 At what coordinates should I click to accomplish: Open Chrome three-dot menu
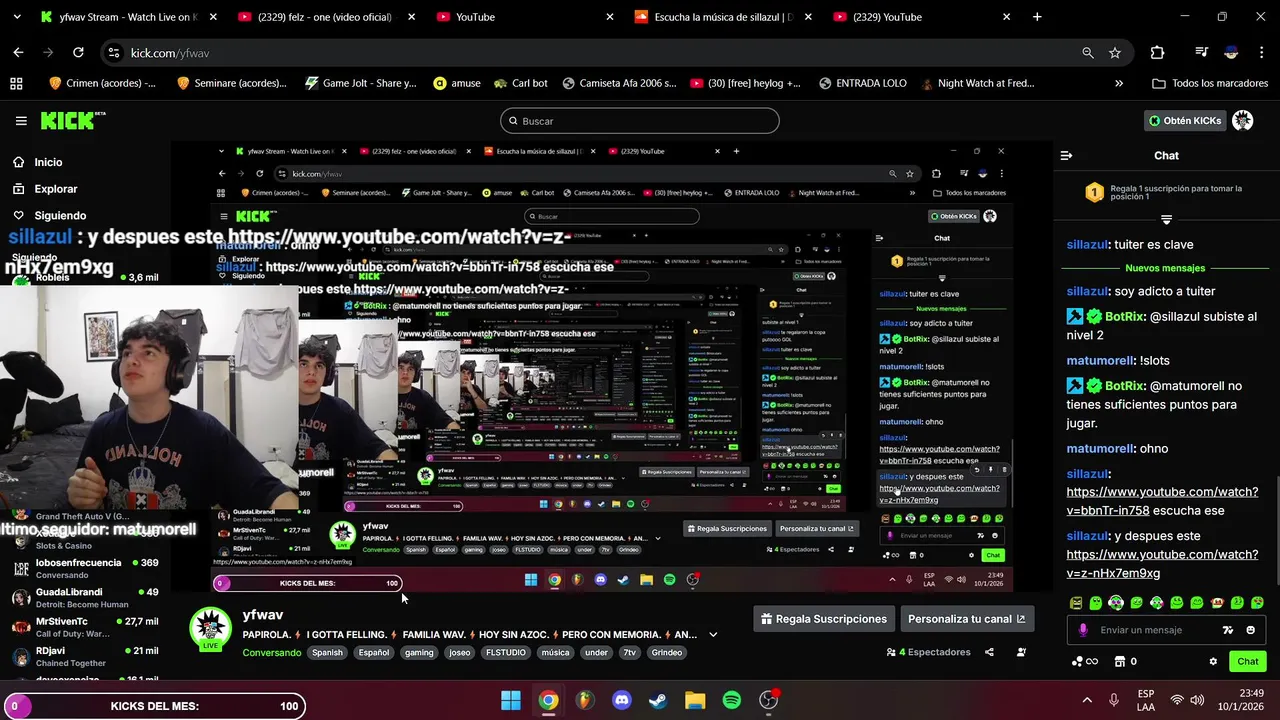coord(1261,53)
